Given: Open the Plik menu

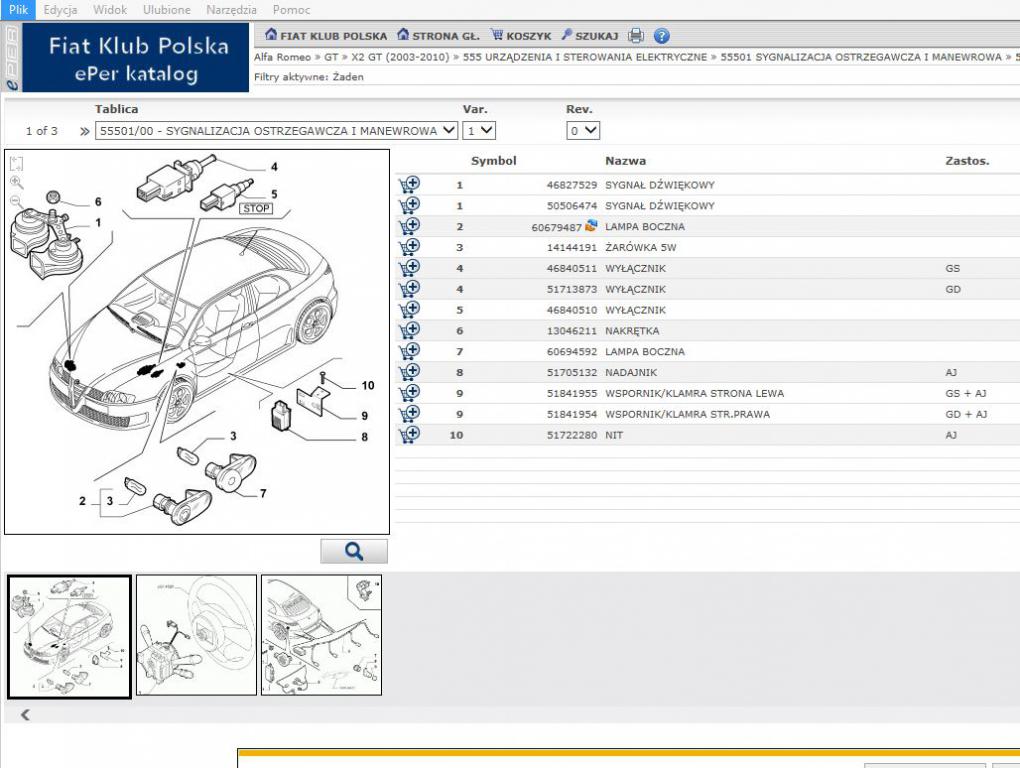Looking at the screenshot, I should [18, 10].
